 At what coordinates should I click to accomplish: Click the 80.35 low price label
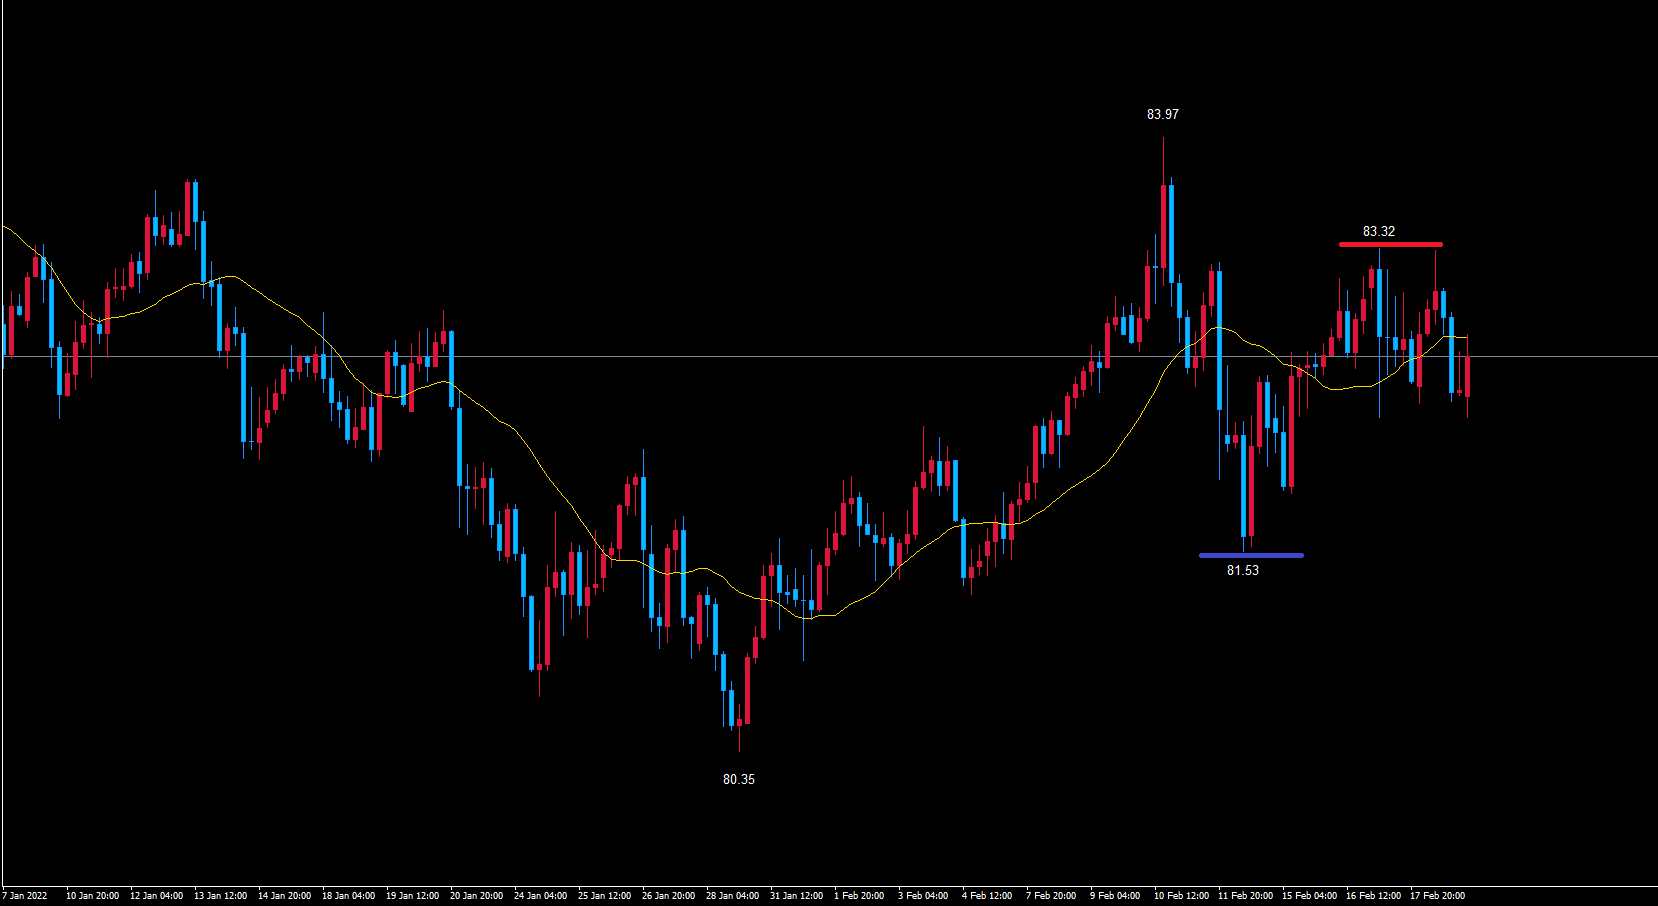point(738,780)
